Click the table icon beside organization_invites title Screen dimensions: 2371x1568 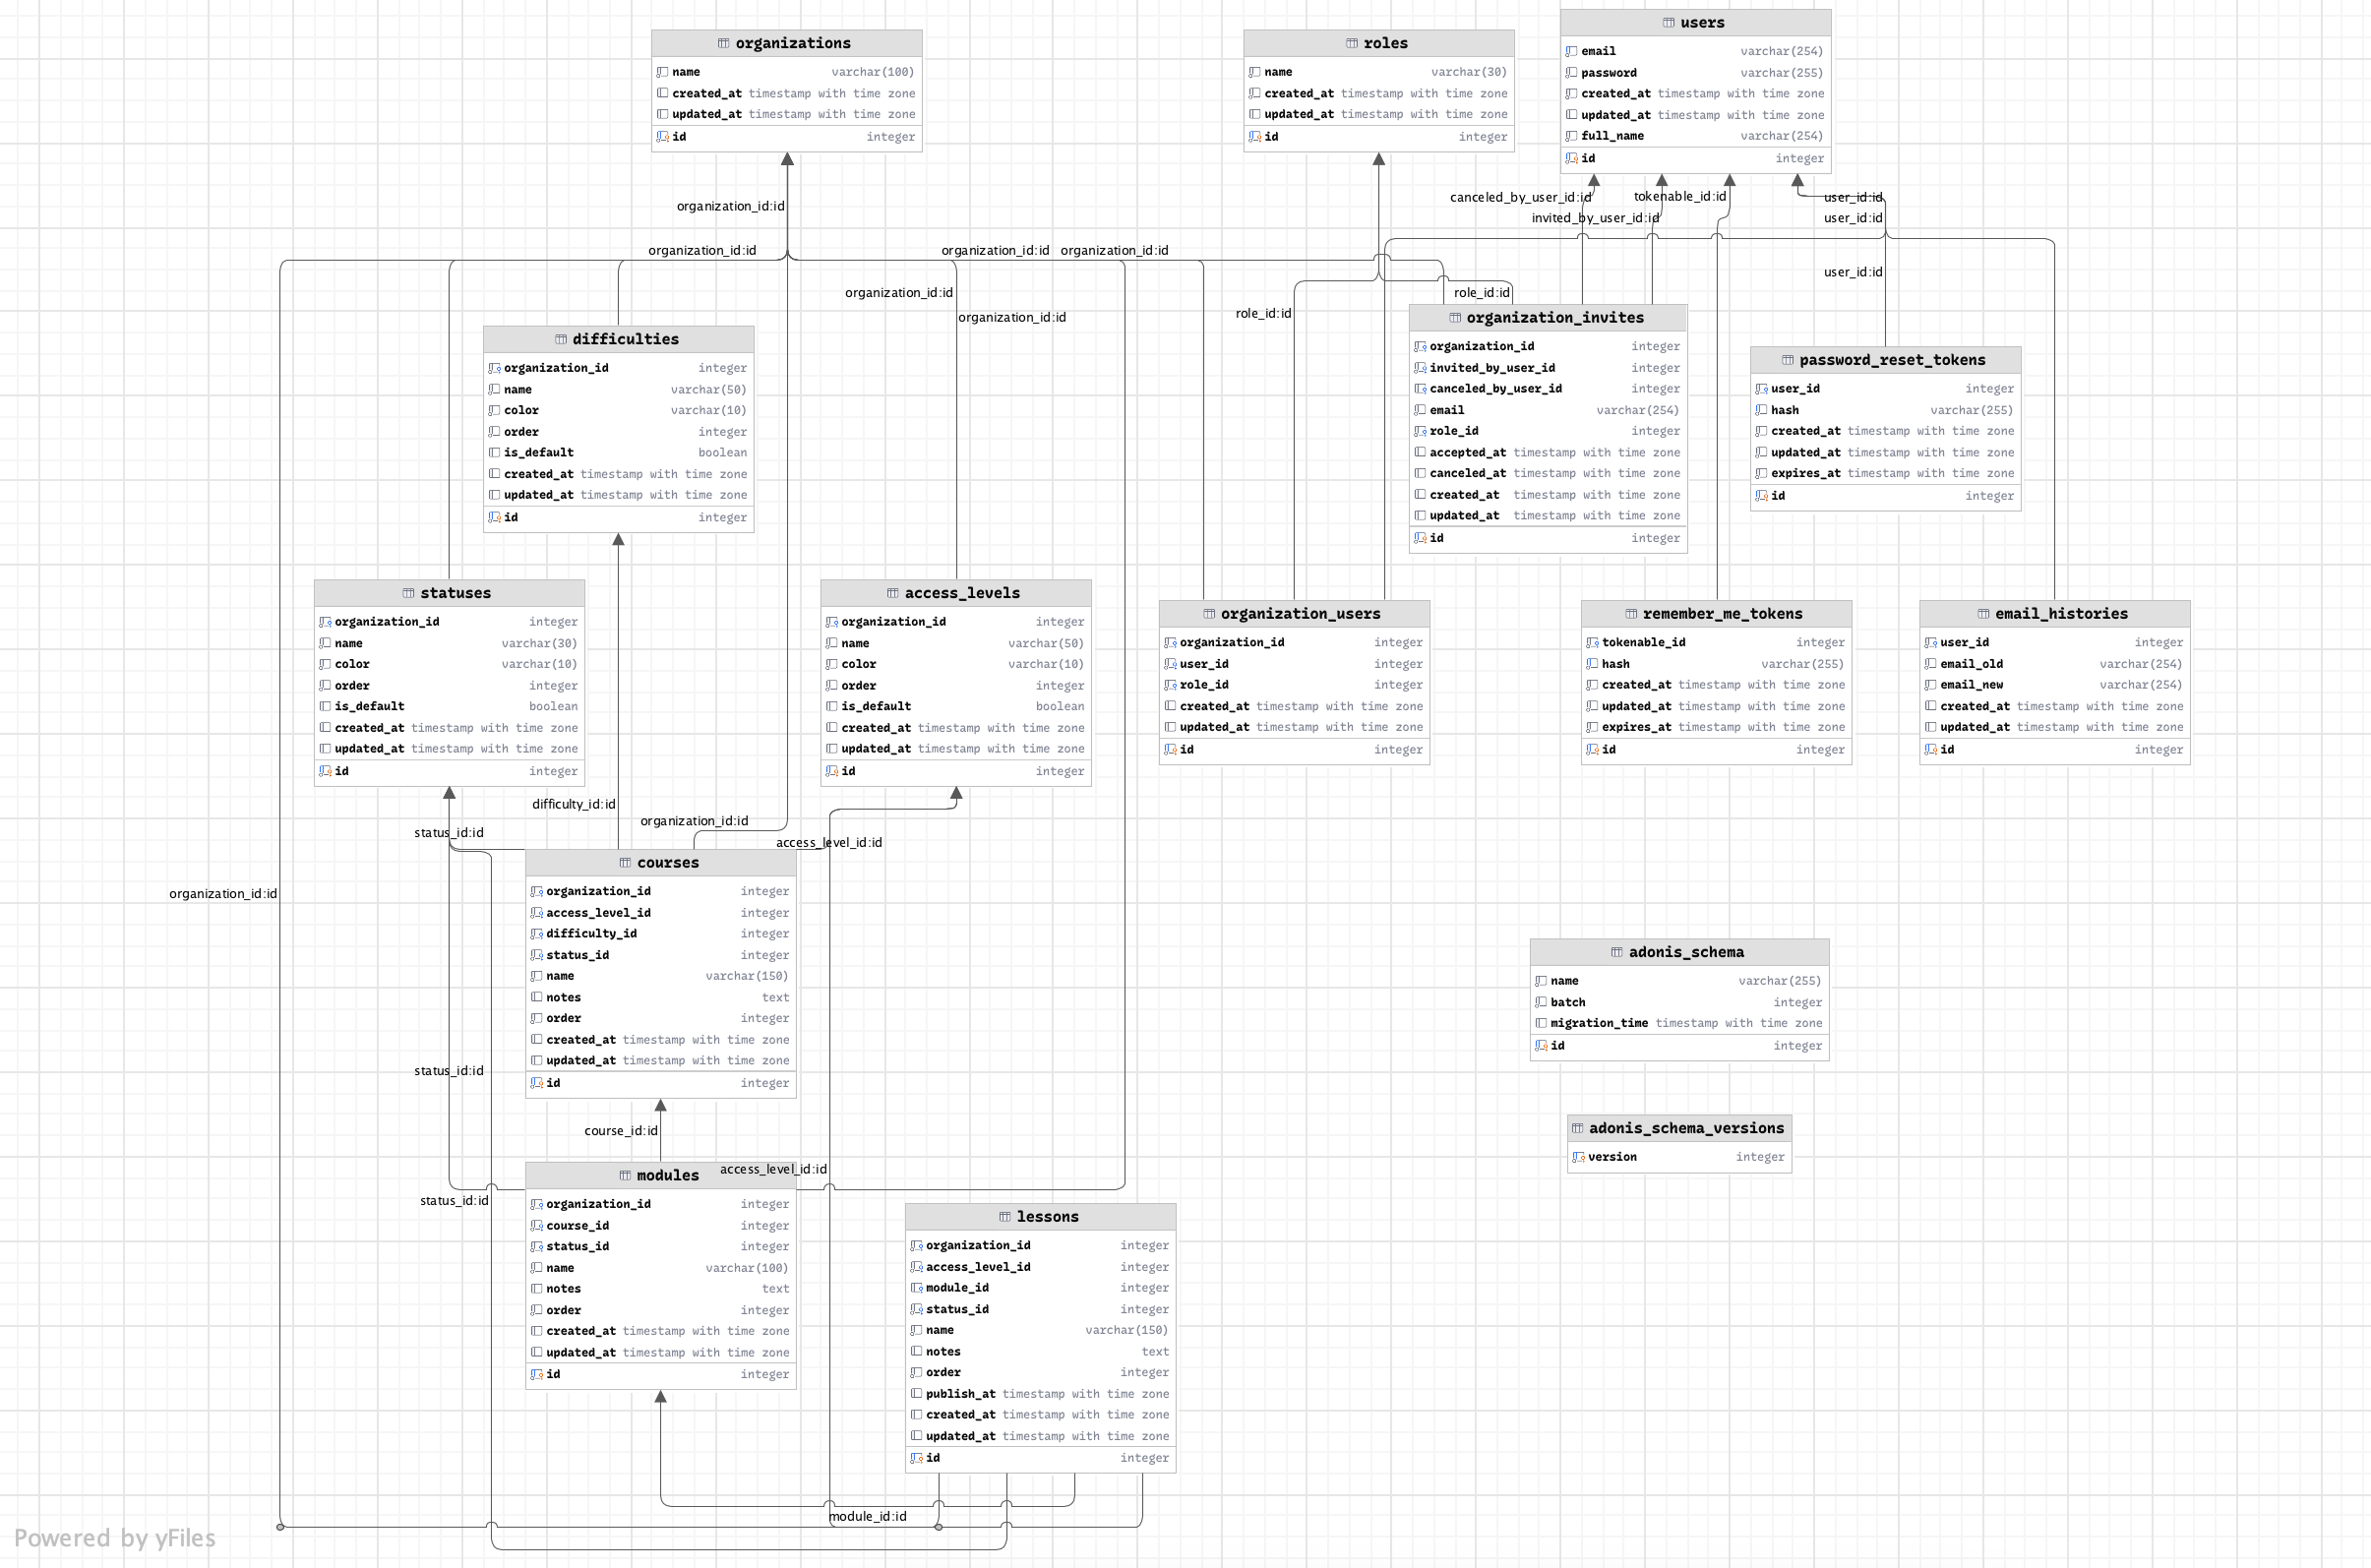(1455, 317)
